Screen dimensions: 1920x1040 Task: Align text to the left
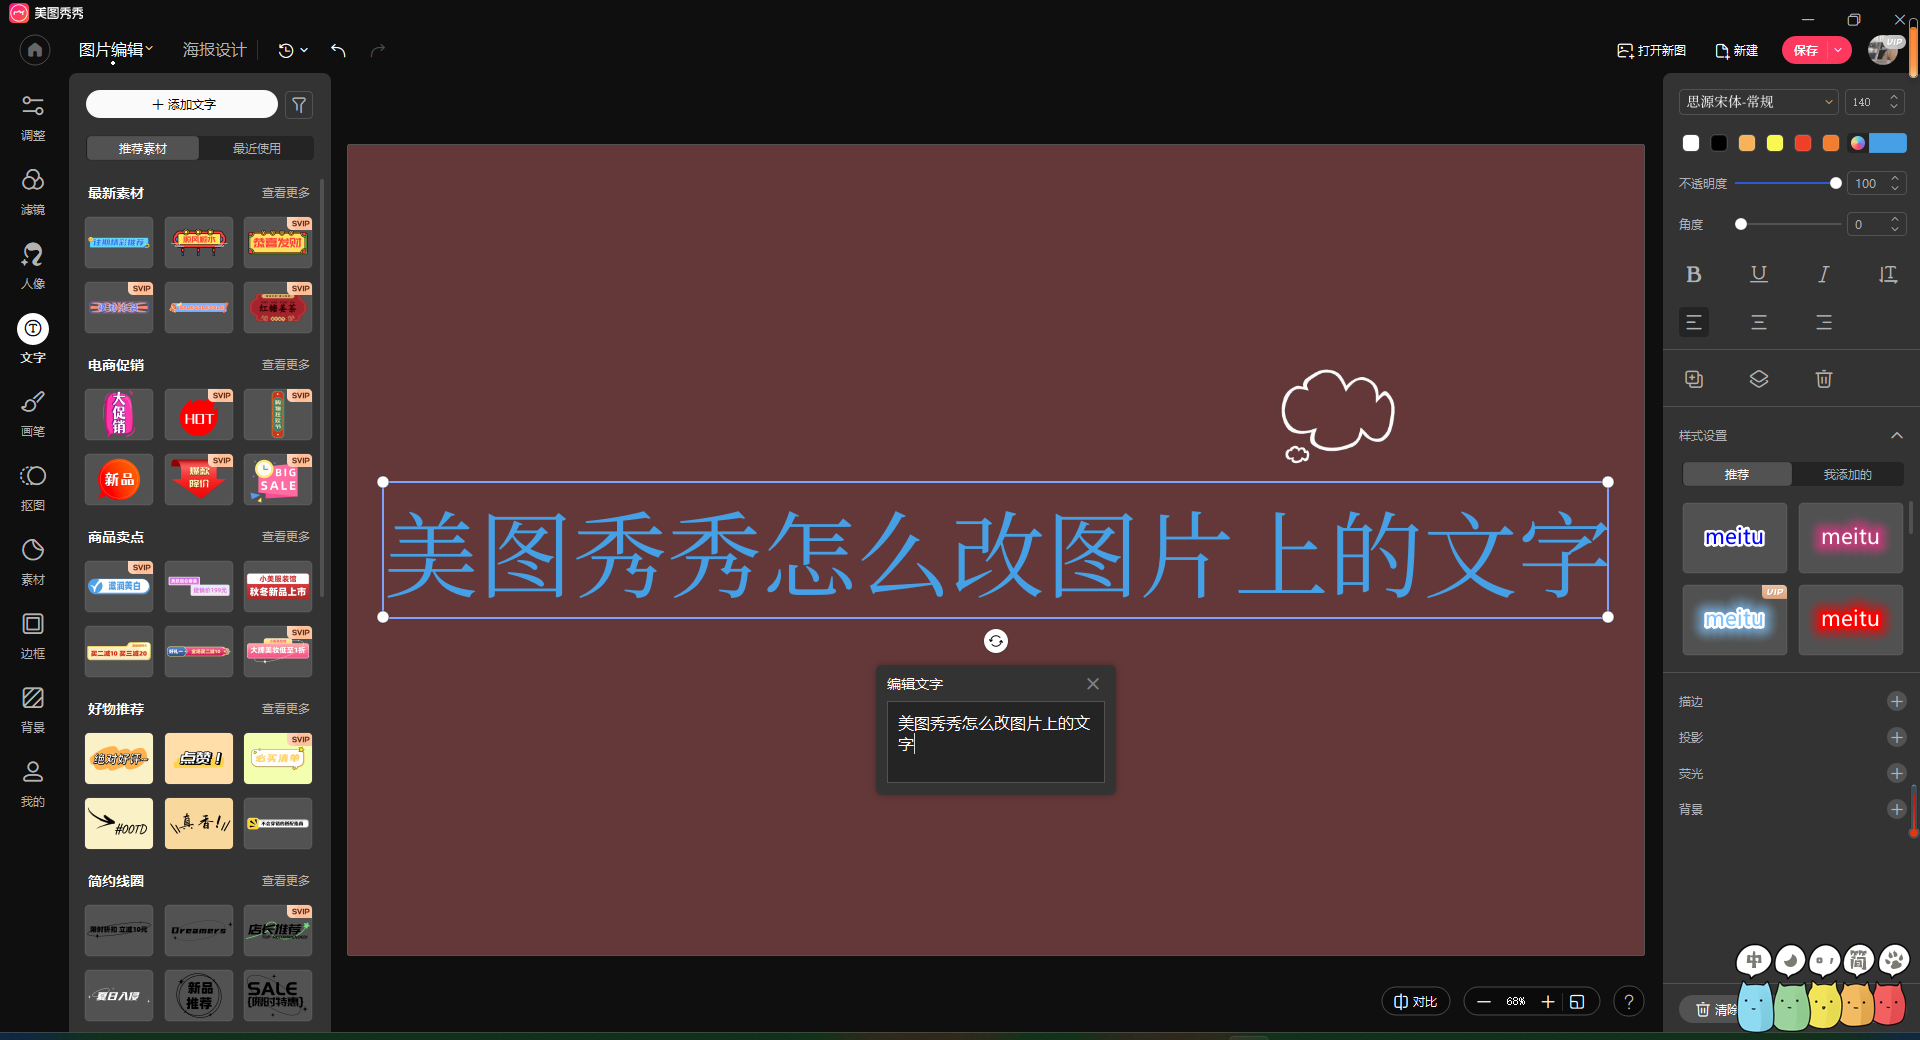click(x=1694, y=322)
